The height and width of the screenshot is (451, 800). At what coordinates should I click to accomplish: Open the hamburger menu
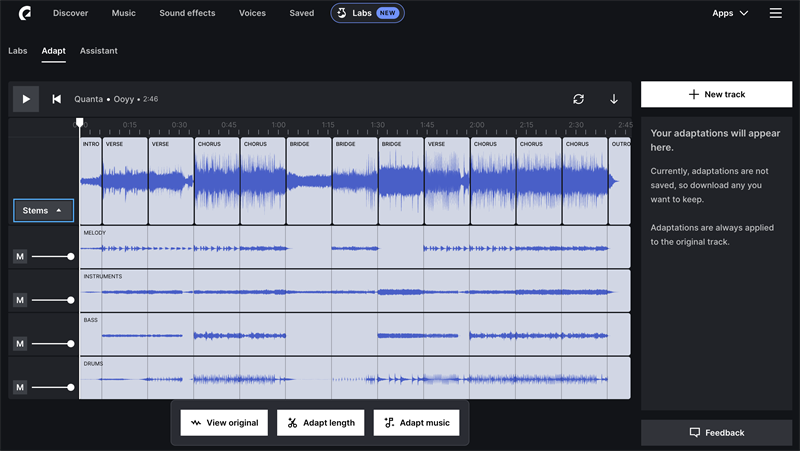pos(775,13)
